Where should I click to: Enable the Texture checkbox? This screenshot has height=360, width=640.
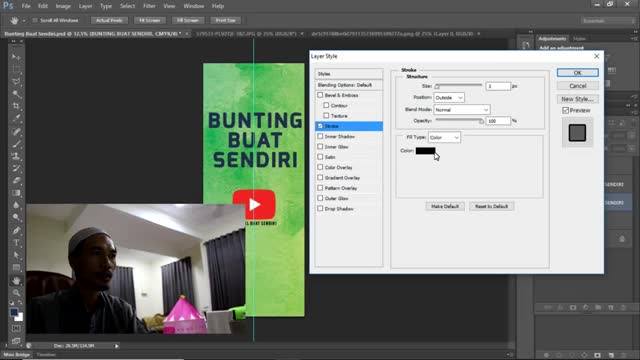pyautogui.click(x=326, y=116)
